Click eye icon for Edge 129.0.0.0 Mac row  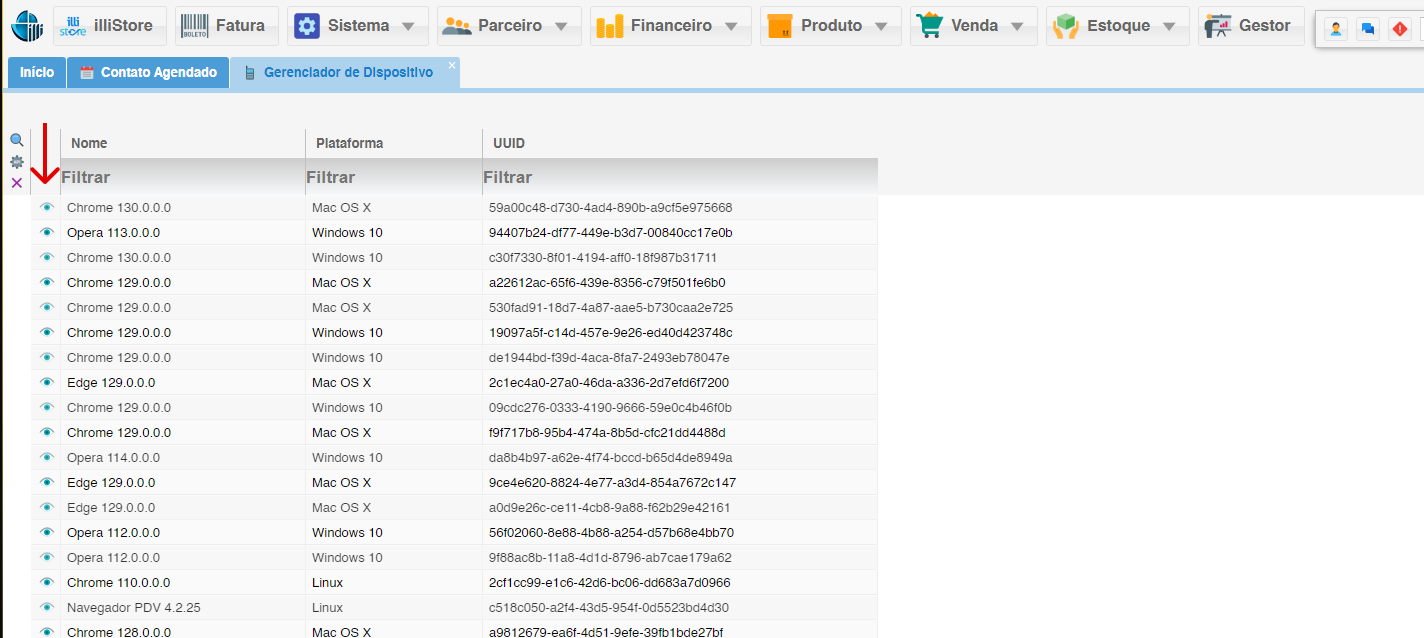click(x=46, y=382)
